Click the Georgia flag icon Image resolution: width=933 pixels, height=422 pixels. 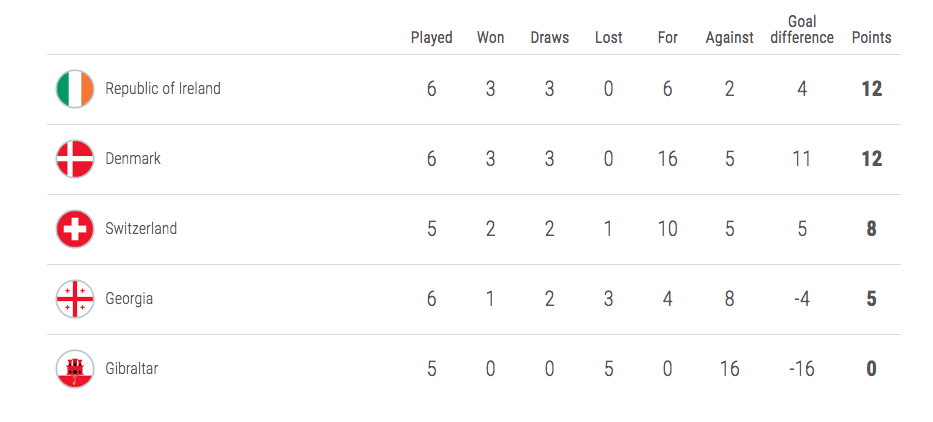tap(75, 299)
